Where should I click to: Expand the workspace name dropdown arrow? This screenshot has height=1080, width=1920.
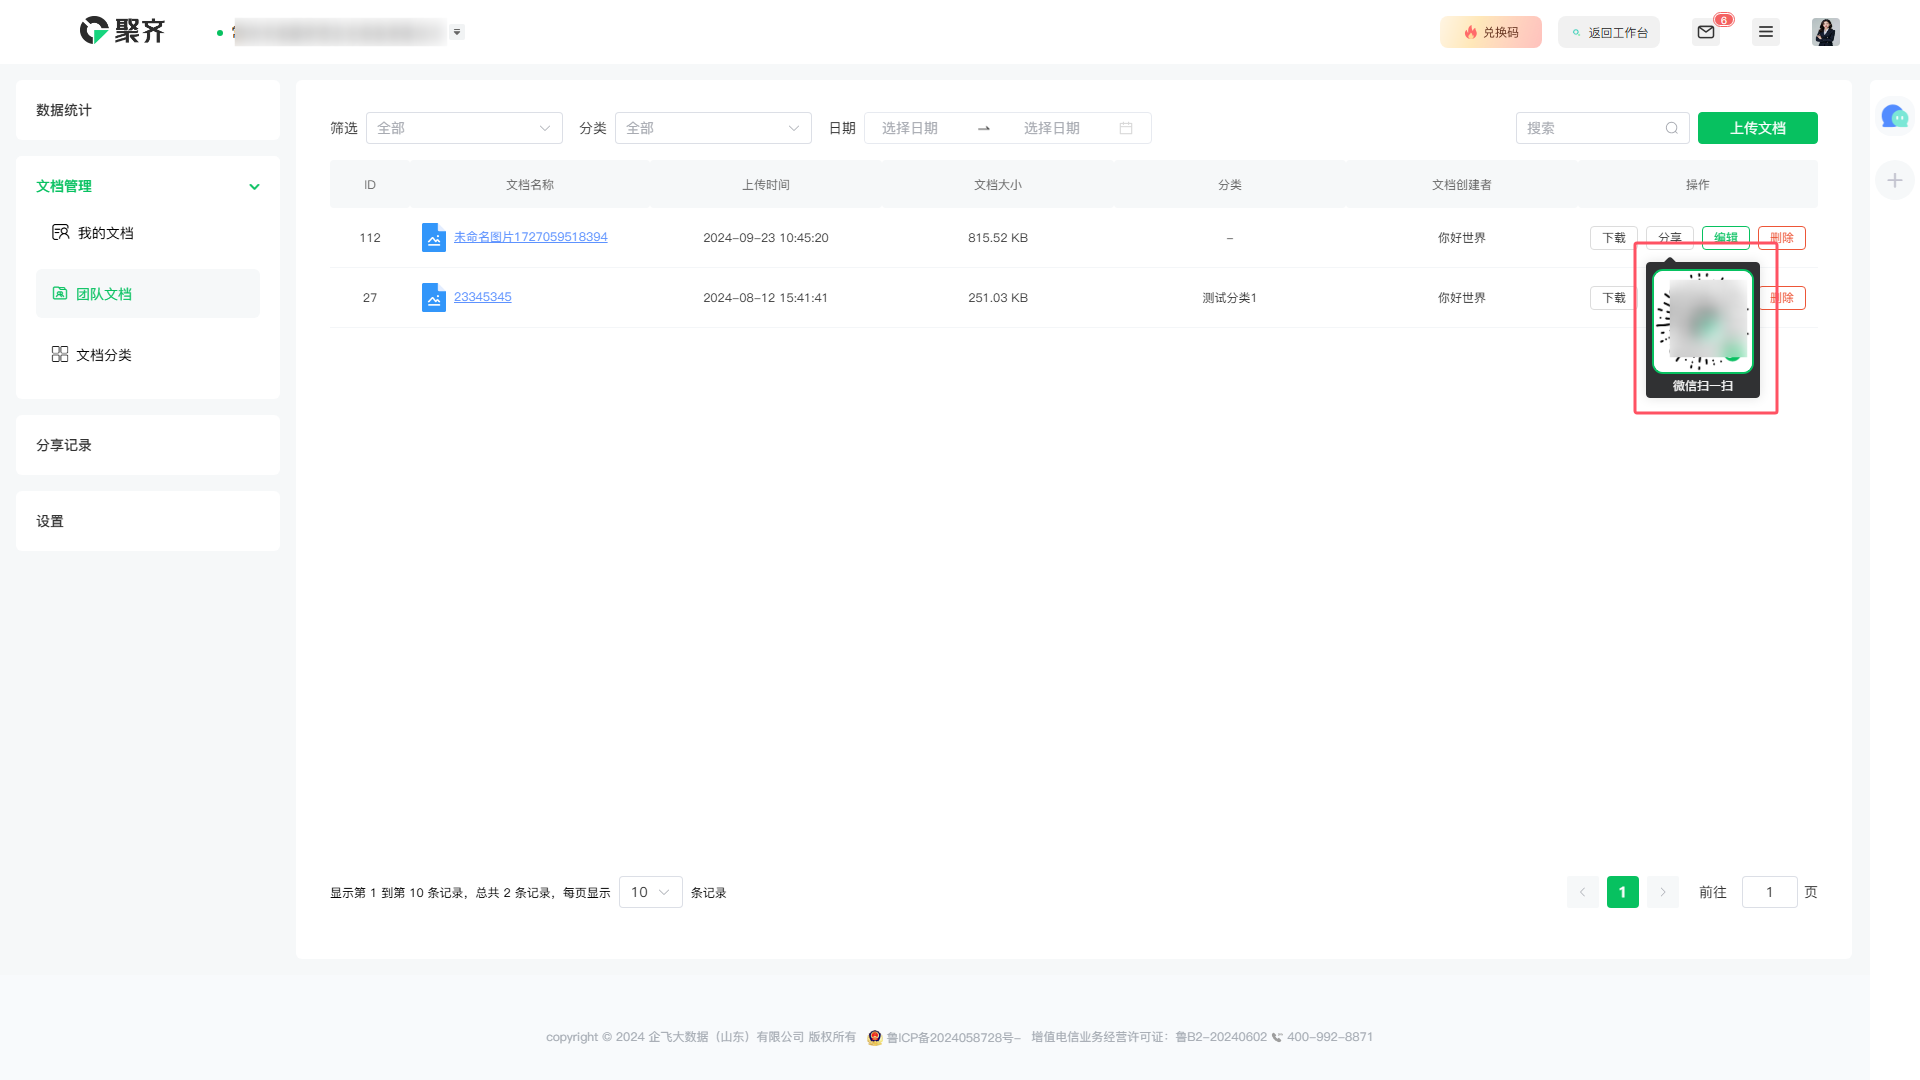point(457,32)
